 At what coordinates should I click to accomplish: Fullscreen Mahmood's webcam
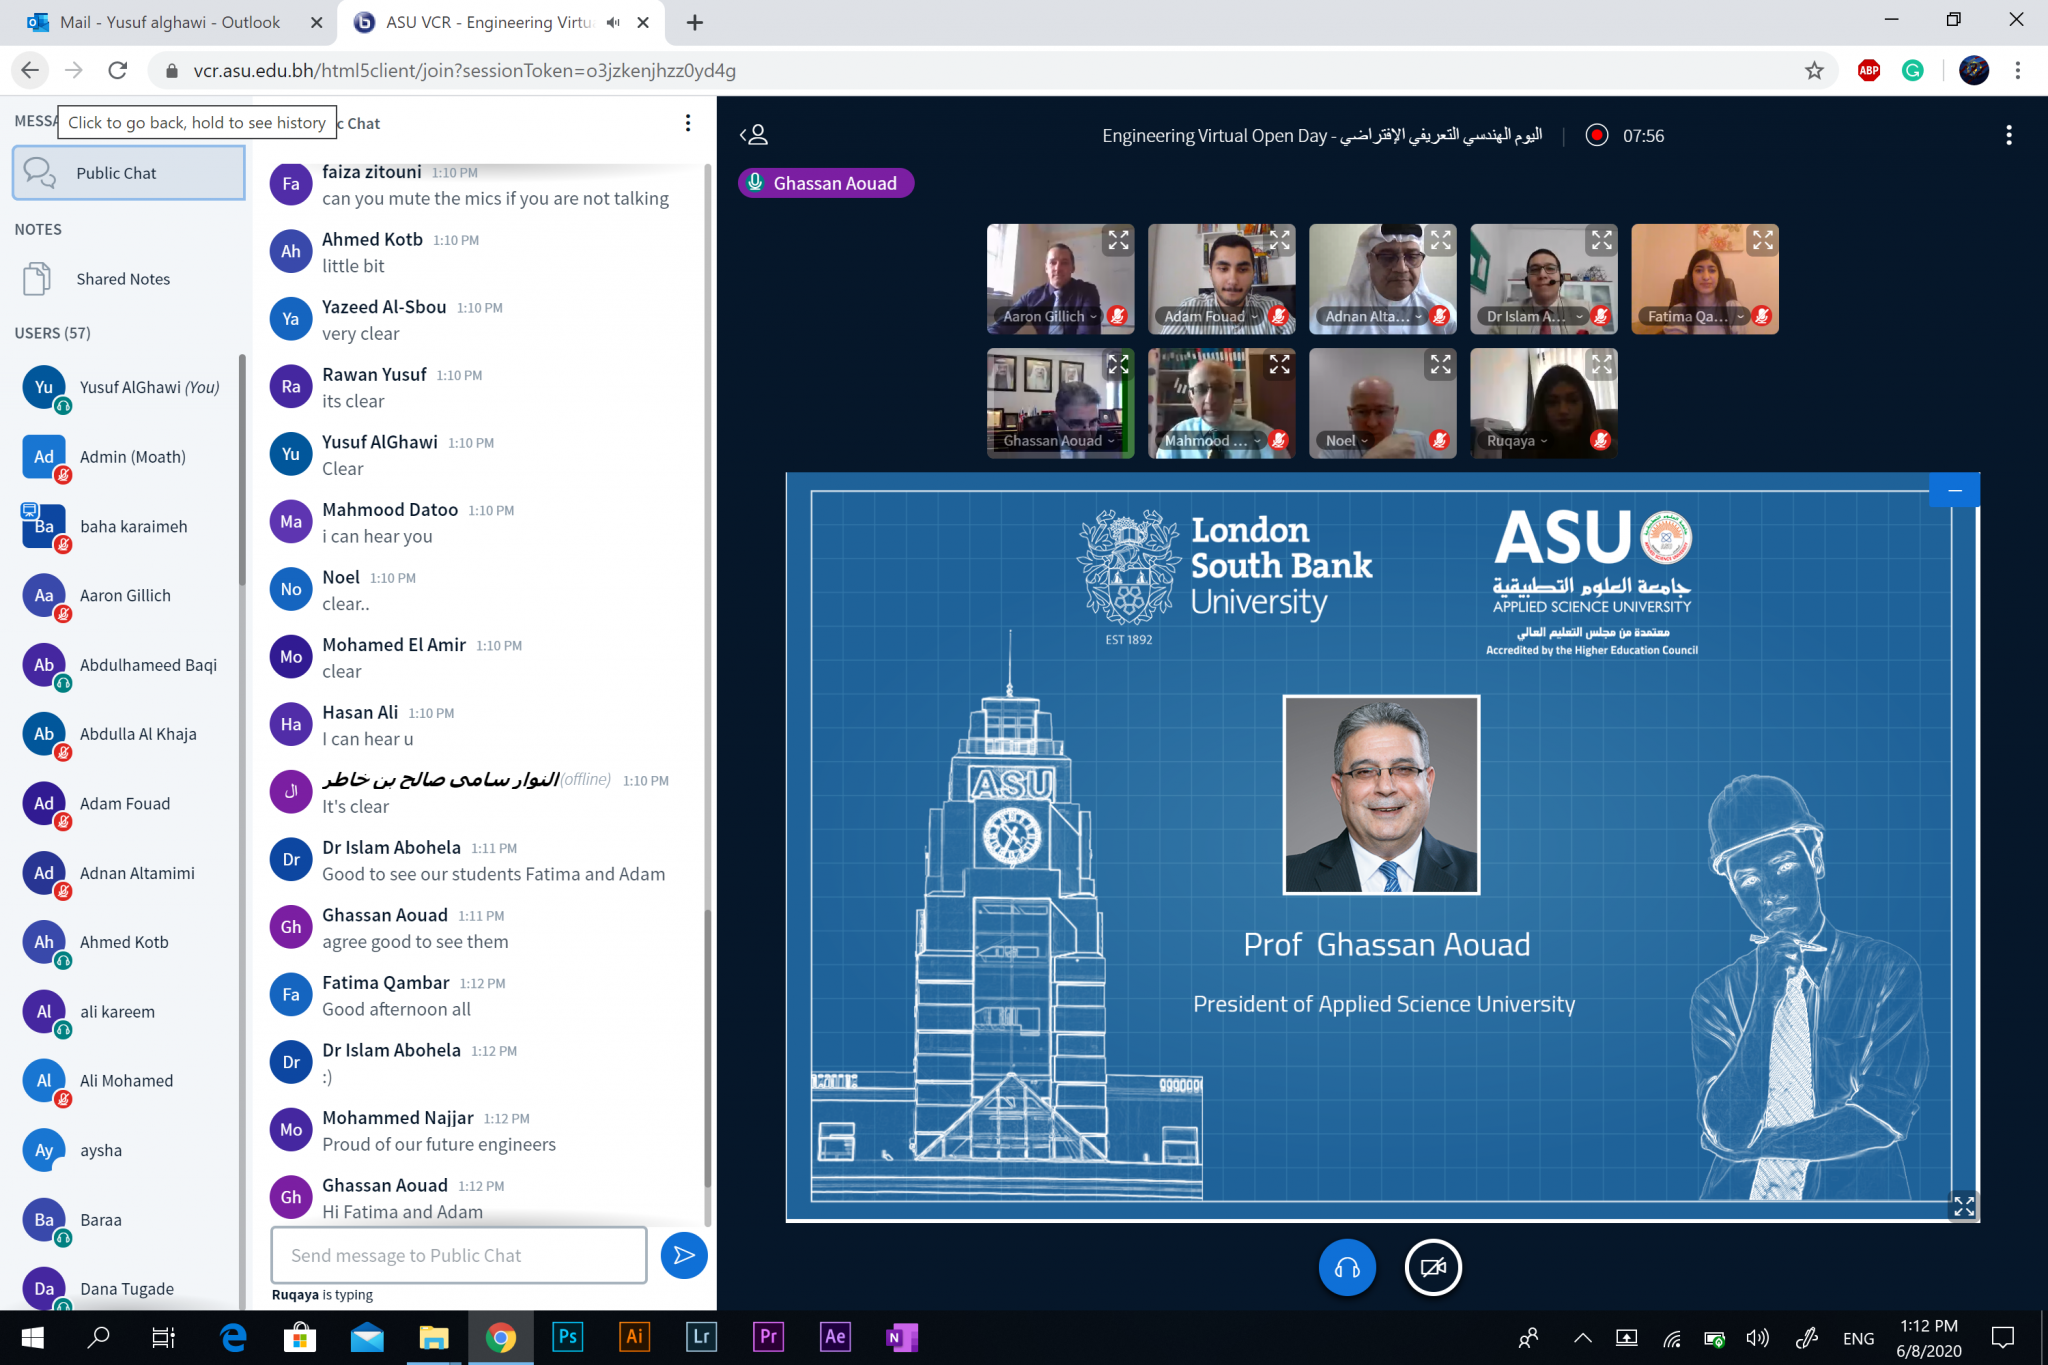coord(1279,365)
